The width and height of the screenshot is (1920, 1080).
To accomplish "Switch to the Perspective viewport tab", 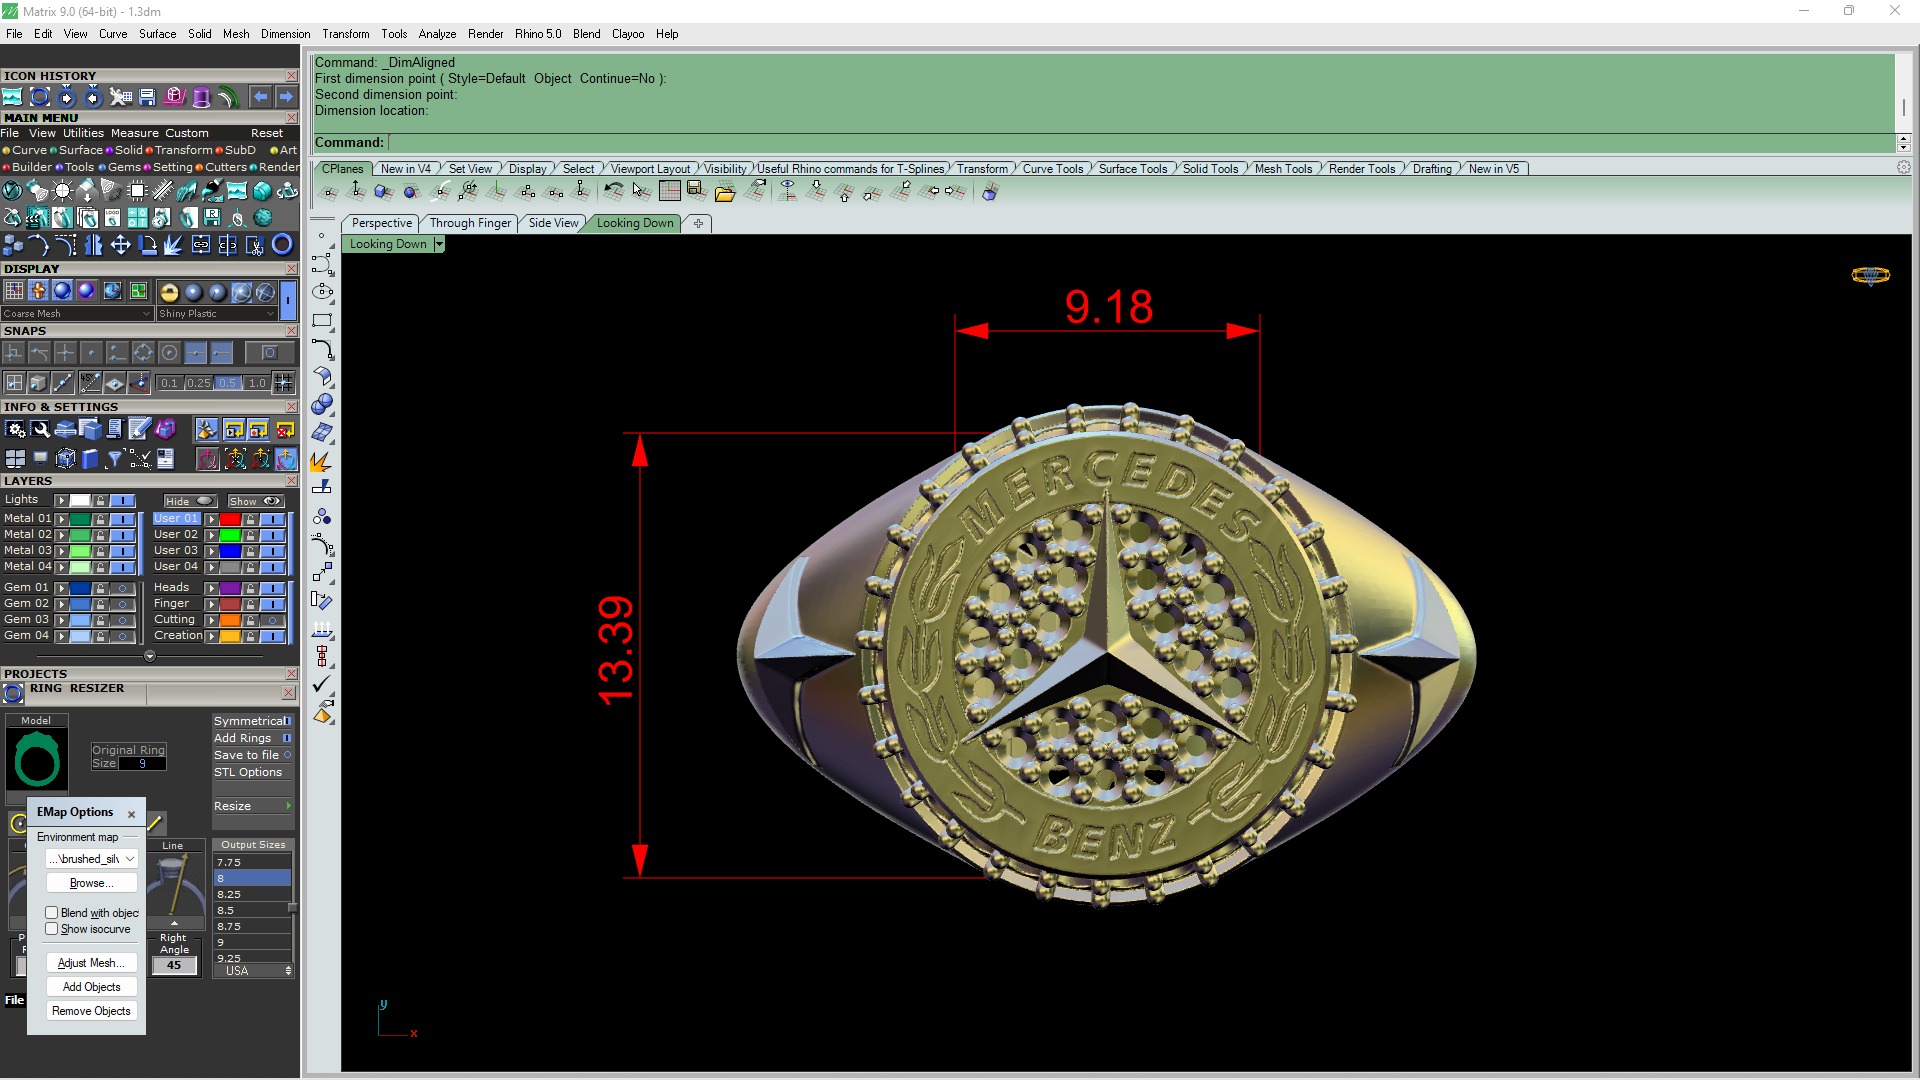I will pos(381,223).
